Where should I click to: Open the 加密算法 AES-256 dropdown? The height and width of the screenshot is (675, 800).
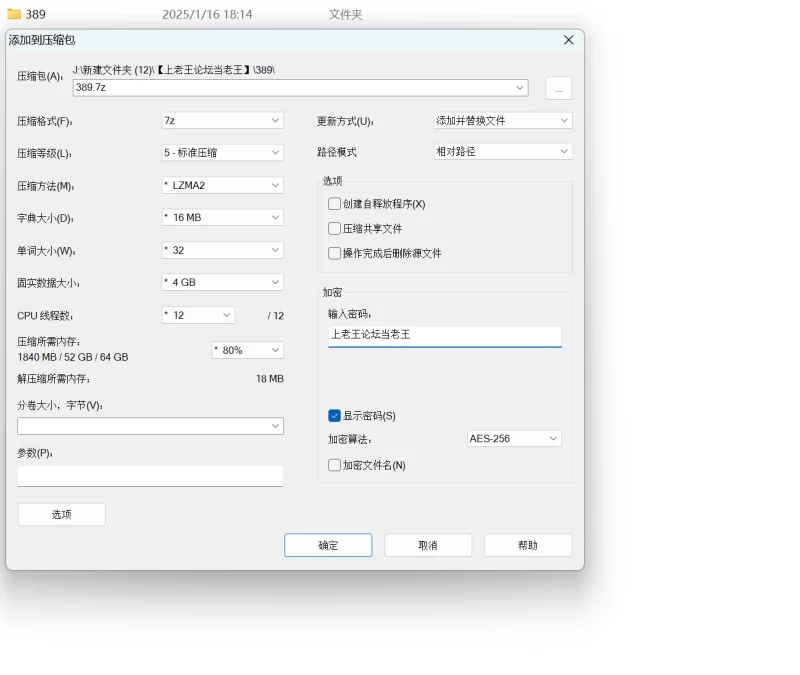point(514,439)
